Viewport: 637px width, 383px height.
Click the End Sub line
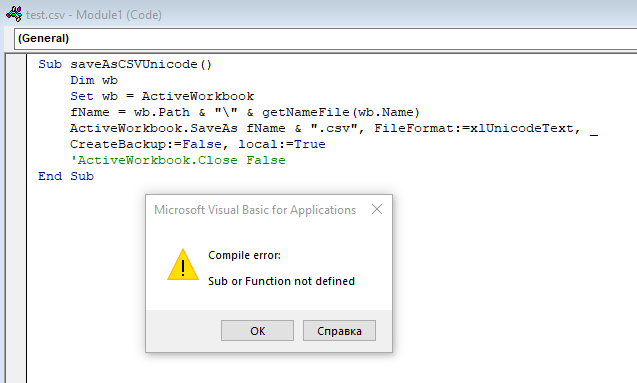point(66,176)
